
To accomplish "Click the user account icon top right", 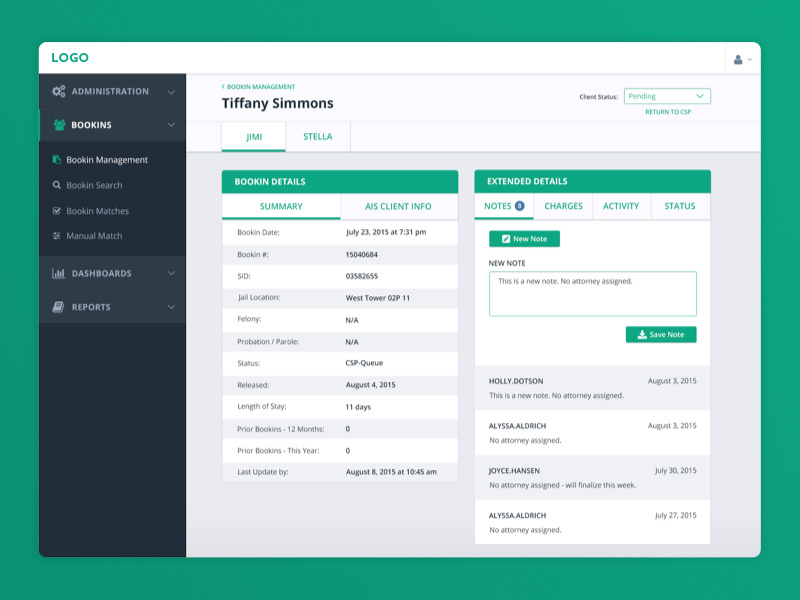I will click(x=740, y=59).
